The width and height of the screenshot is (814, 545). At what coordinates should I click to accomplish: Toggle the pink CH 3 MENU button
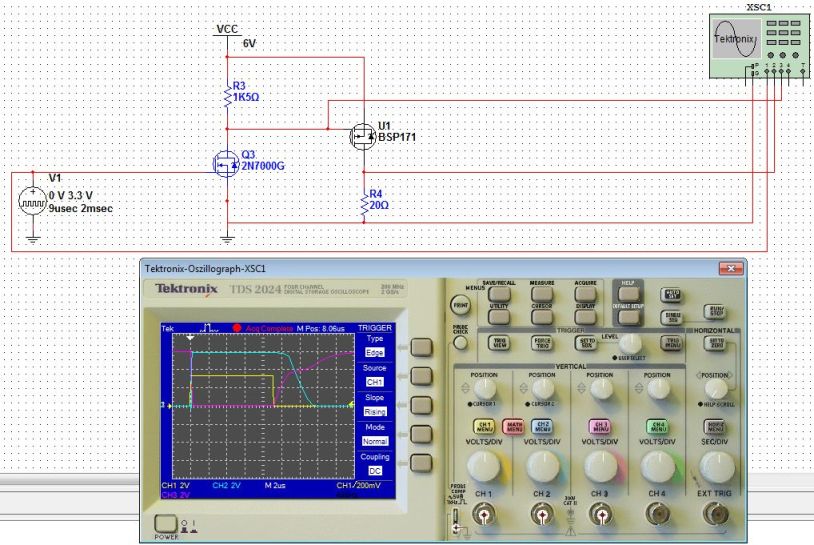(x=600, y=427)
